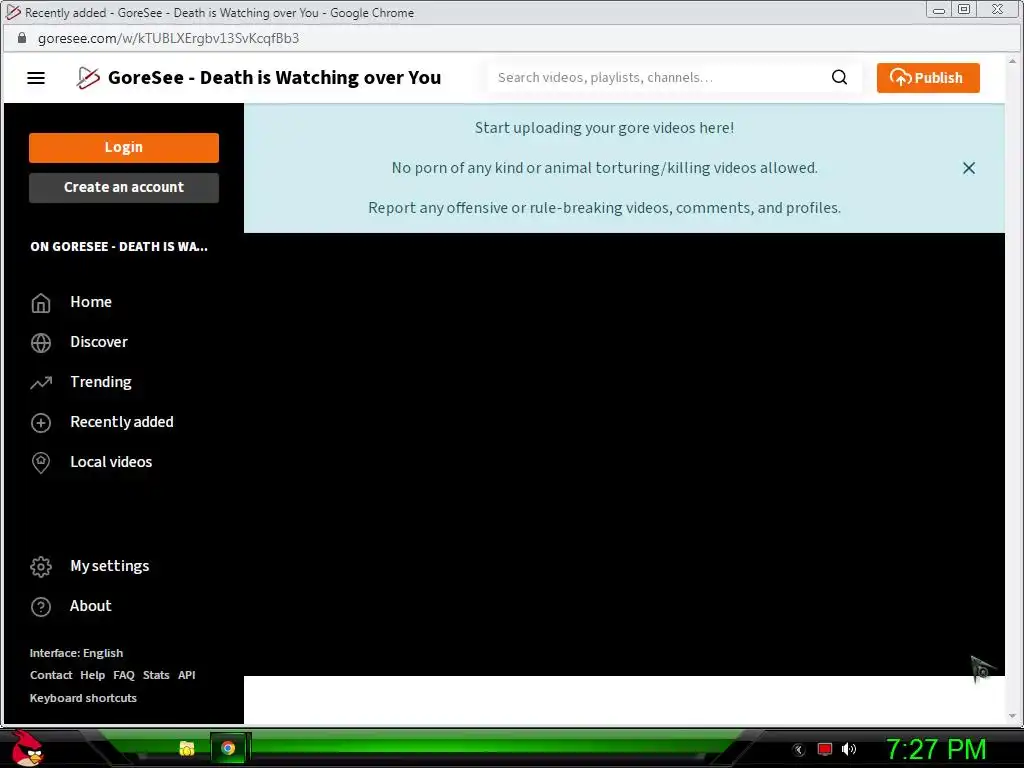Click the Home house icon

40,302
